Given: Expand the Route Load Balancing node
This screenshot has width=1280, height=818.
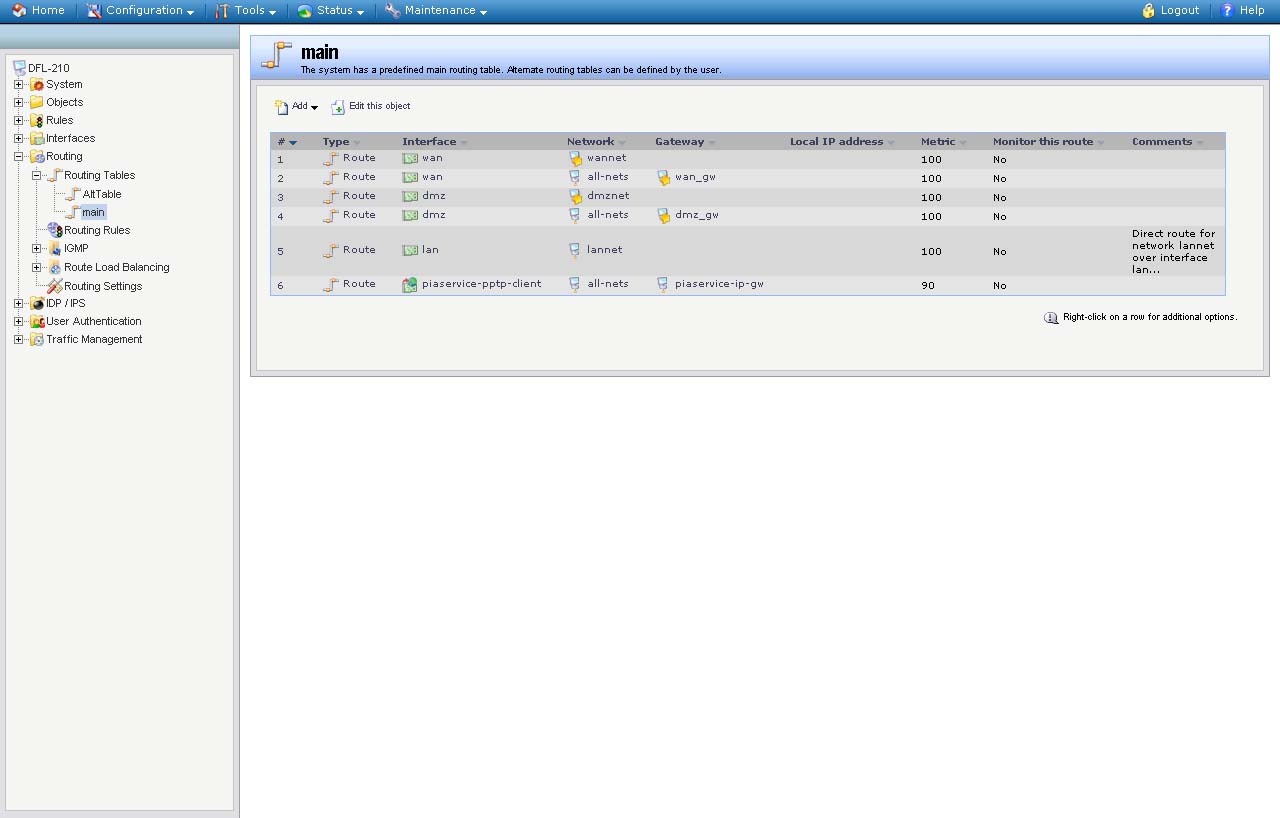Looking at the screenshot, I should (36, 267).
